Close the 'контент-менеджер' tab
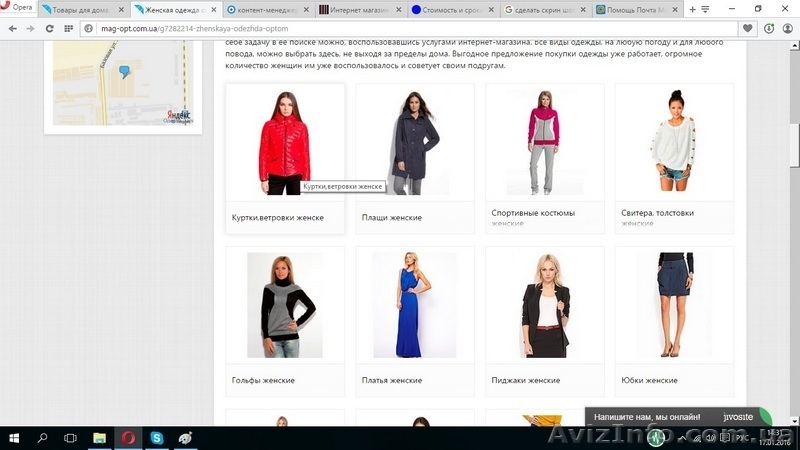The height and width of the screenshot is (450, 800). (x=306, y=10)
